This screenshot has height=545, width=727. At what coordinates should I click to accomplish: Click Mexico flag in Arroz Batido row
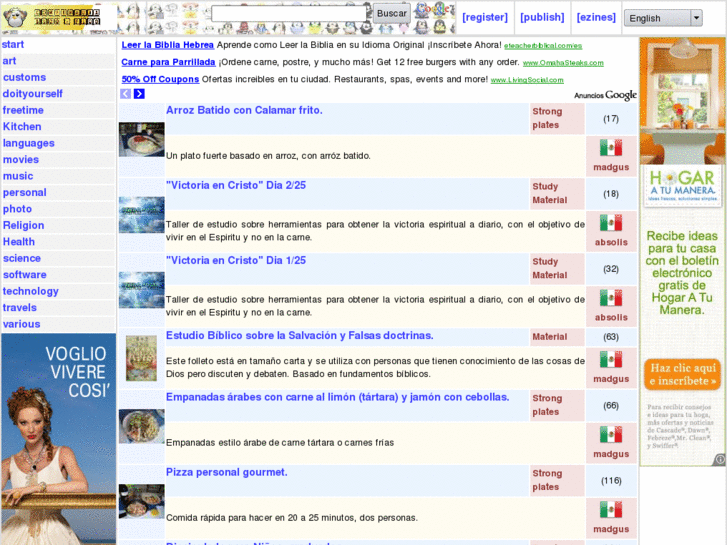pyautogui.click(x=611, y=148)
